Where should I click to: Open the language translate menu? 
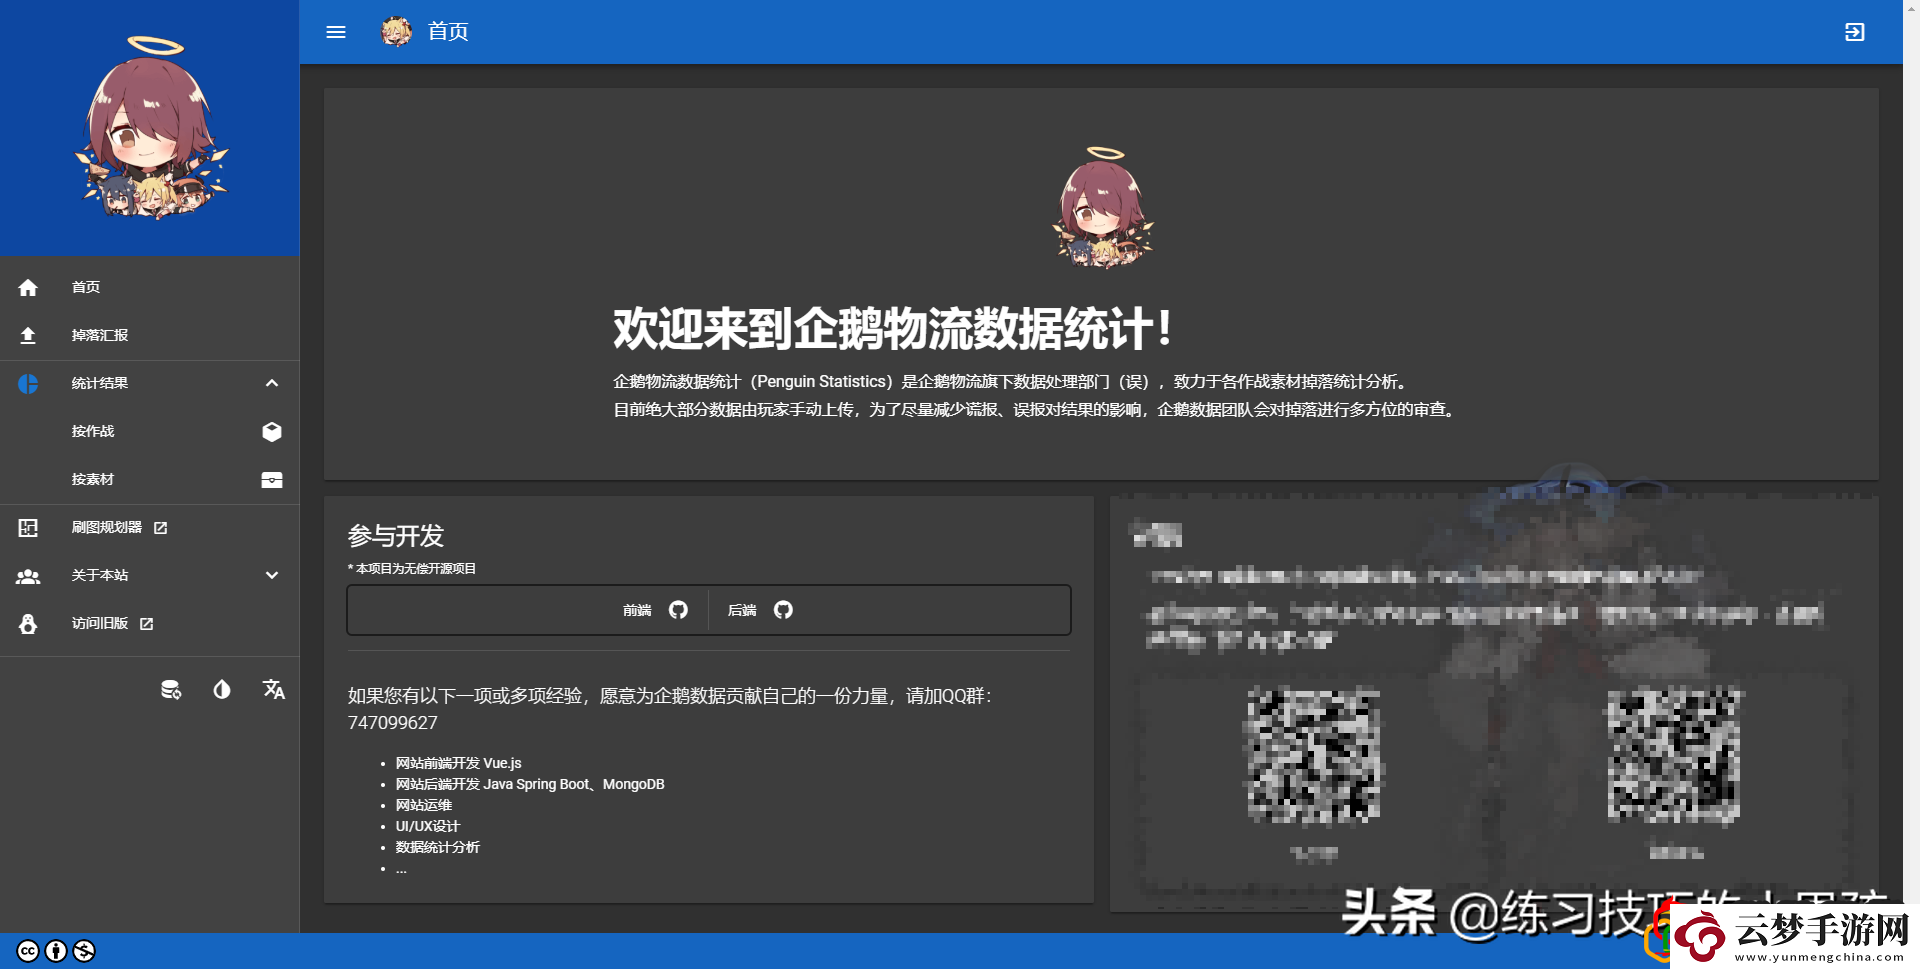click(273, 689)
